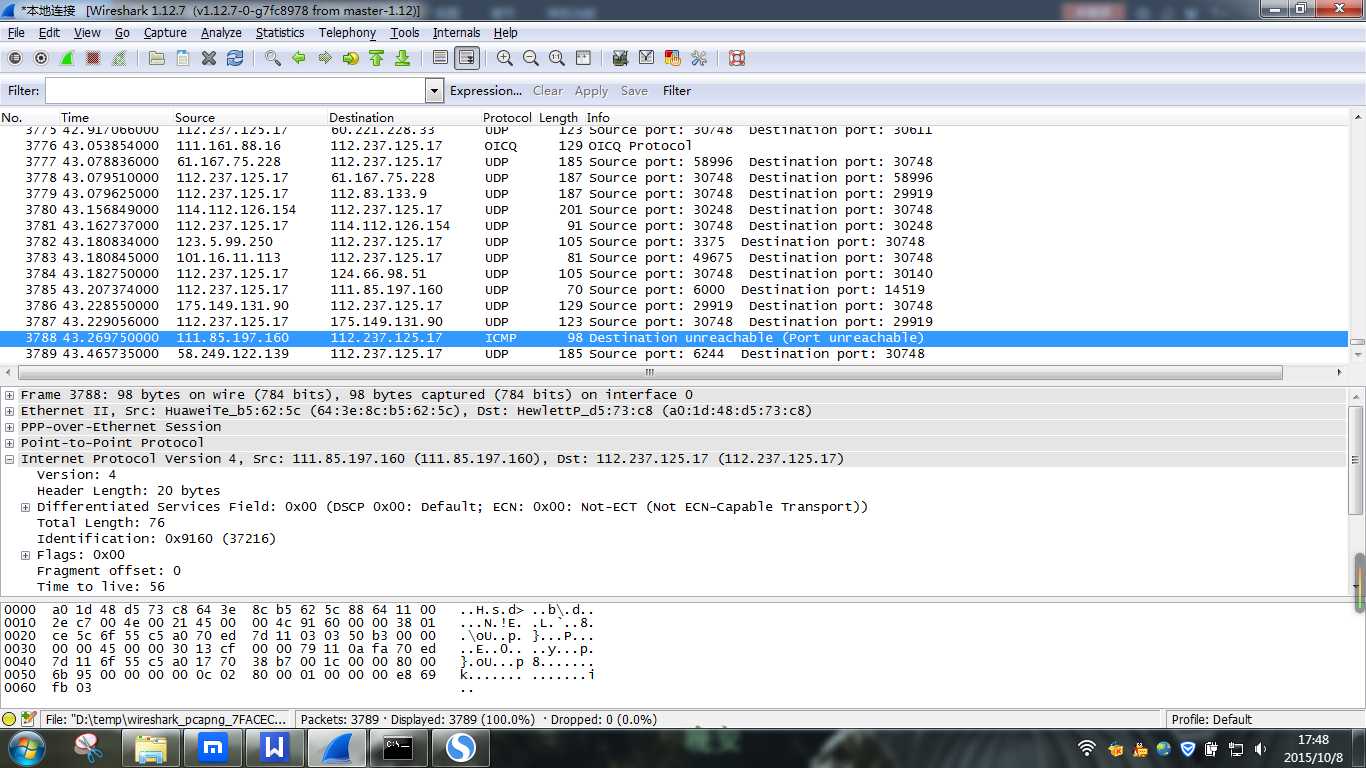Click expert info yellow circle in status bar
Screen dimensions: 1366x768
tap(9, 719)
